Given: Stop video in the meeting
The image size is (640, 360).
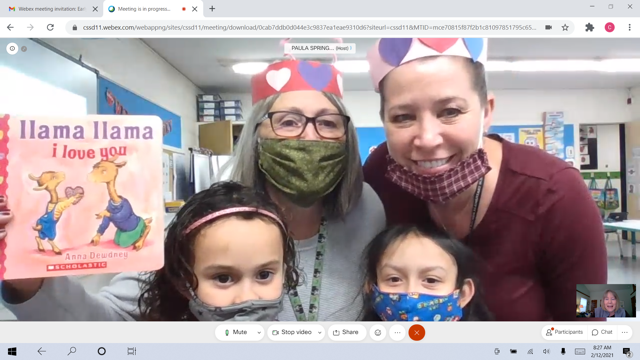Looking at the screenshot, I should (292, 333).
